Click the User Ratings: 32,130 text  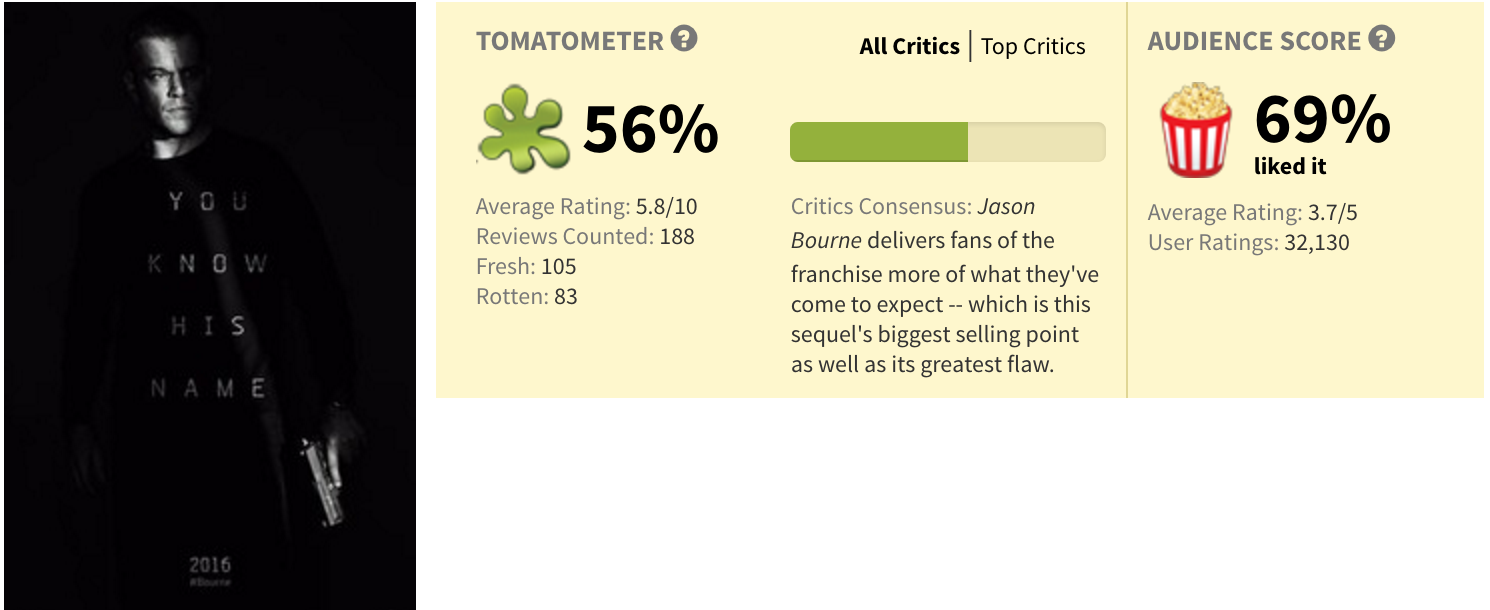click(1249, 243)
